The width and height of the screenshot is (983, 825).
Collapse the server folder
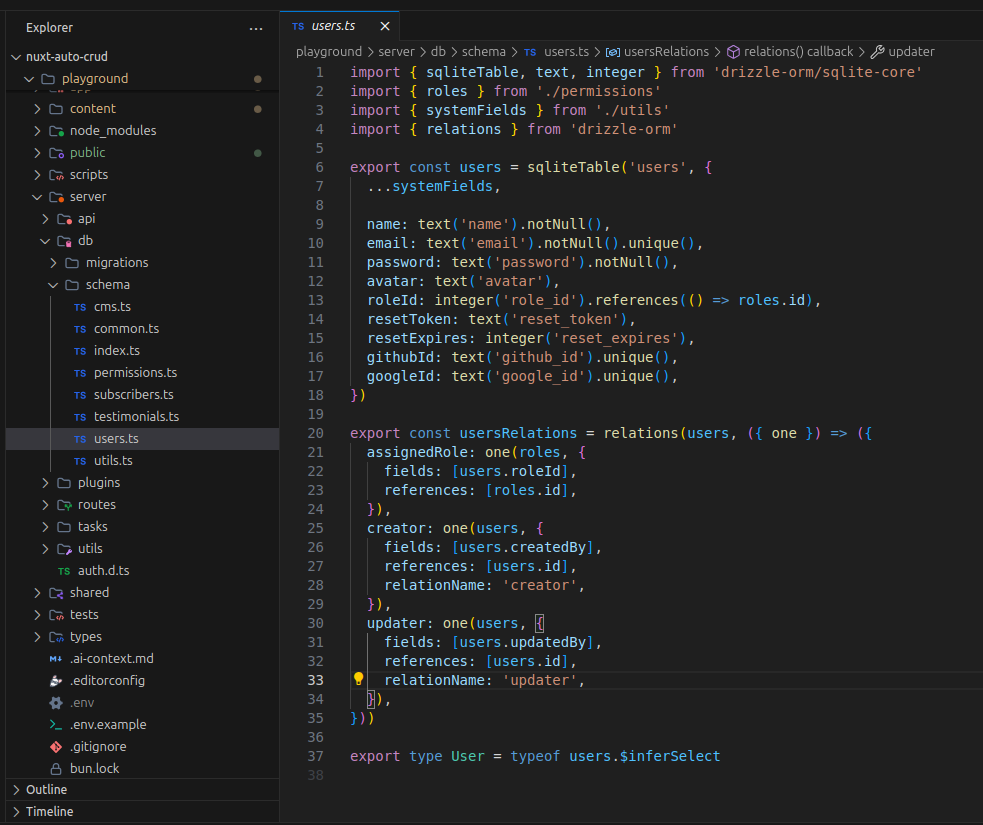[x=37, y=197]
